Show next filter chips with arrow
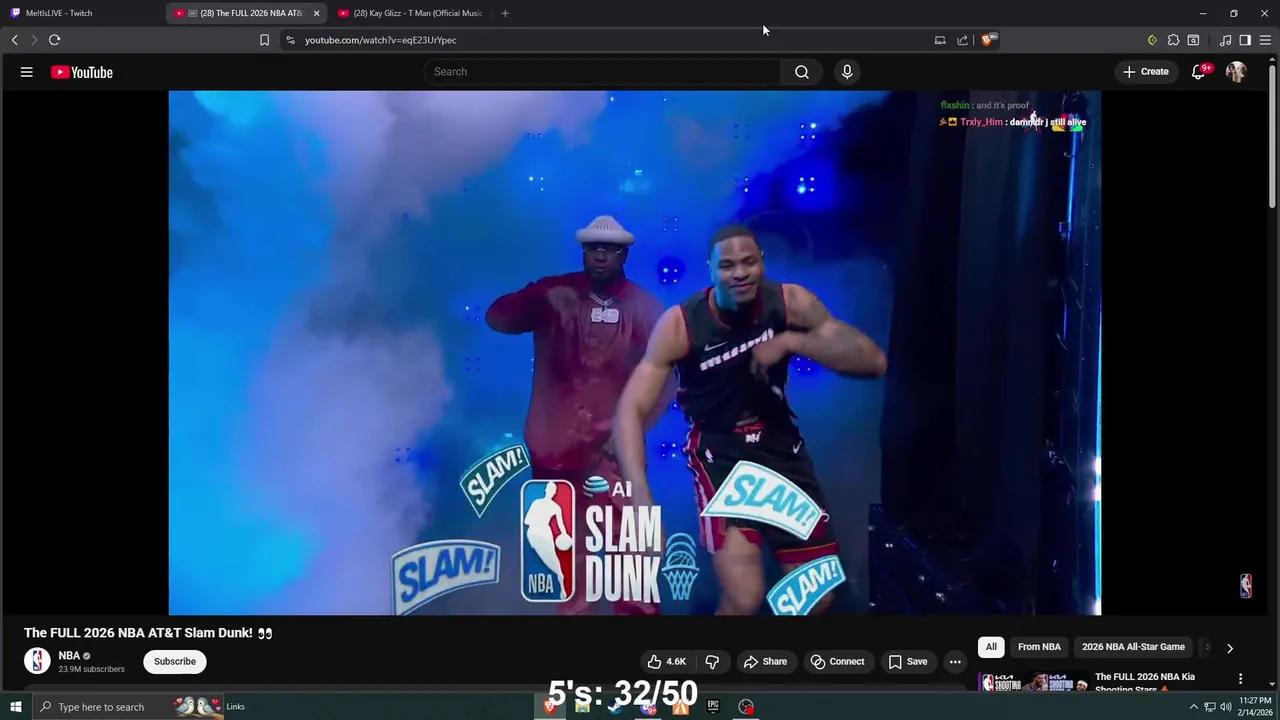The width and height of the screenshot is (1280, 720). click(1230, 648)
